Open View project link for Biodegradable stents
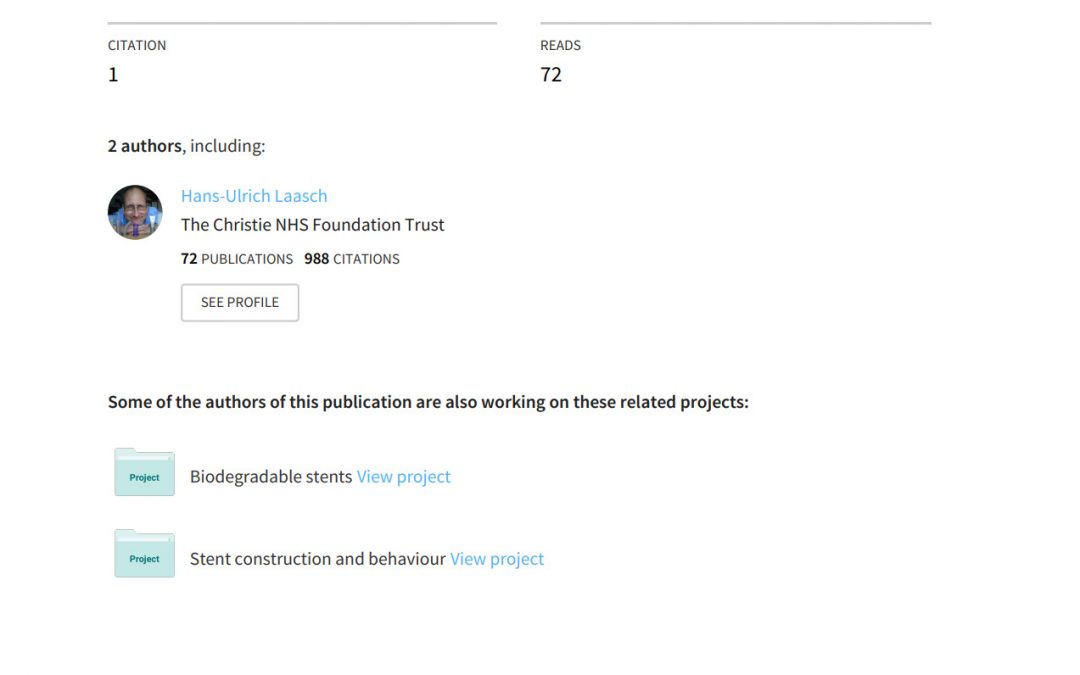This screenshot has width=1080, height=675. tap(404, 477)
